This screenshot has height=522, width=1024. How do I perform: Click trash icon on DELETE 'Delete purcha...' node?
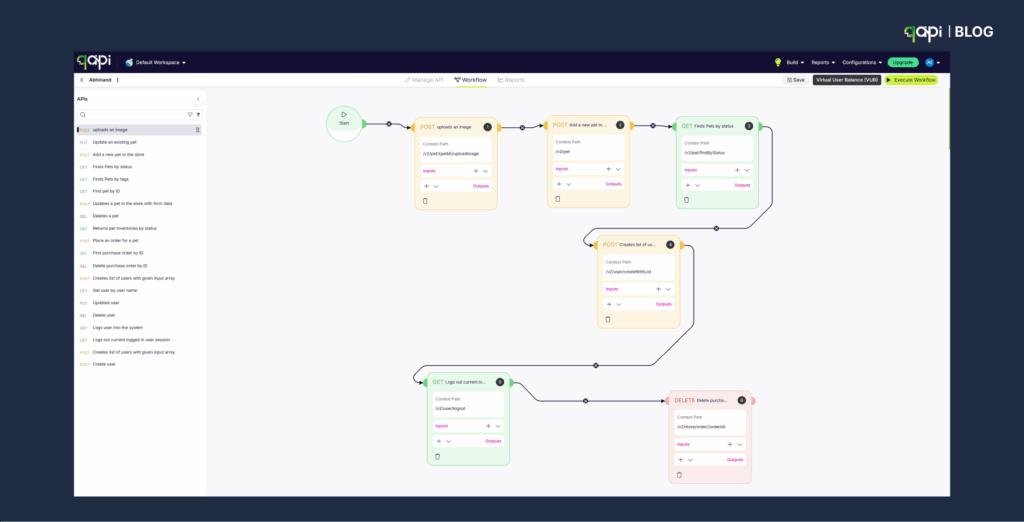click(679, 475)
